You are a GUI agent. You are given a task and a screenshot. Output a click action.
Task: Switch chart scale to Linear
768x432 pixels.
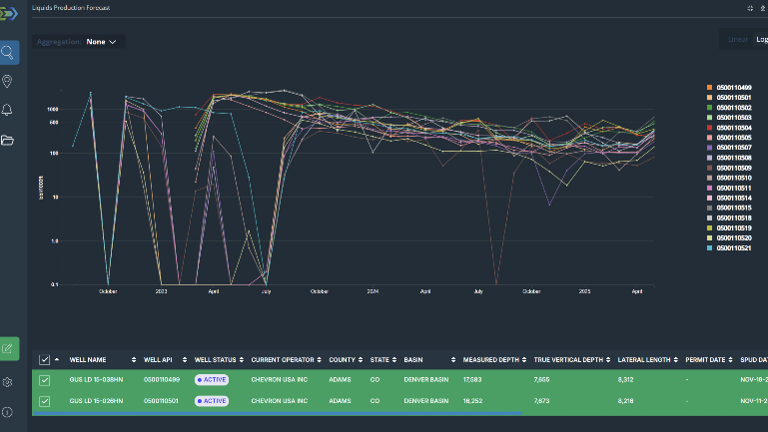coord(738,40)
